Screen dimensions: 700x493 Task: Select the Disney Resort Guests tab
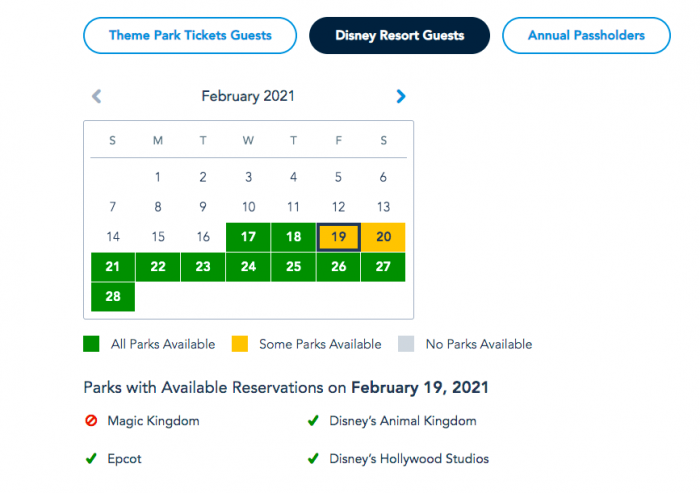399,36
